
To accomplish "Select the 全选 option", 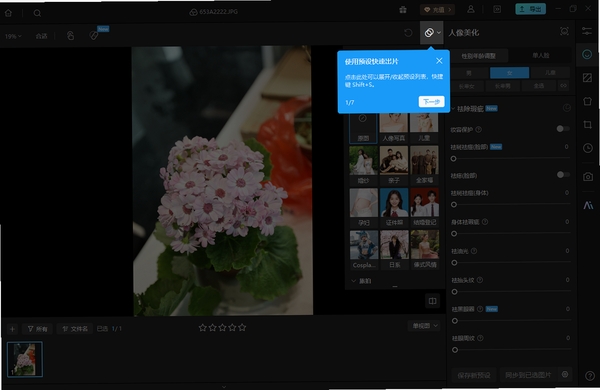I will coord(539,86).
